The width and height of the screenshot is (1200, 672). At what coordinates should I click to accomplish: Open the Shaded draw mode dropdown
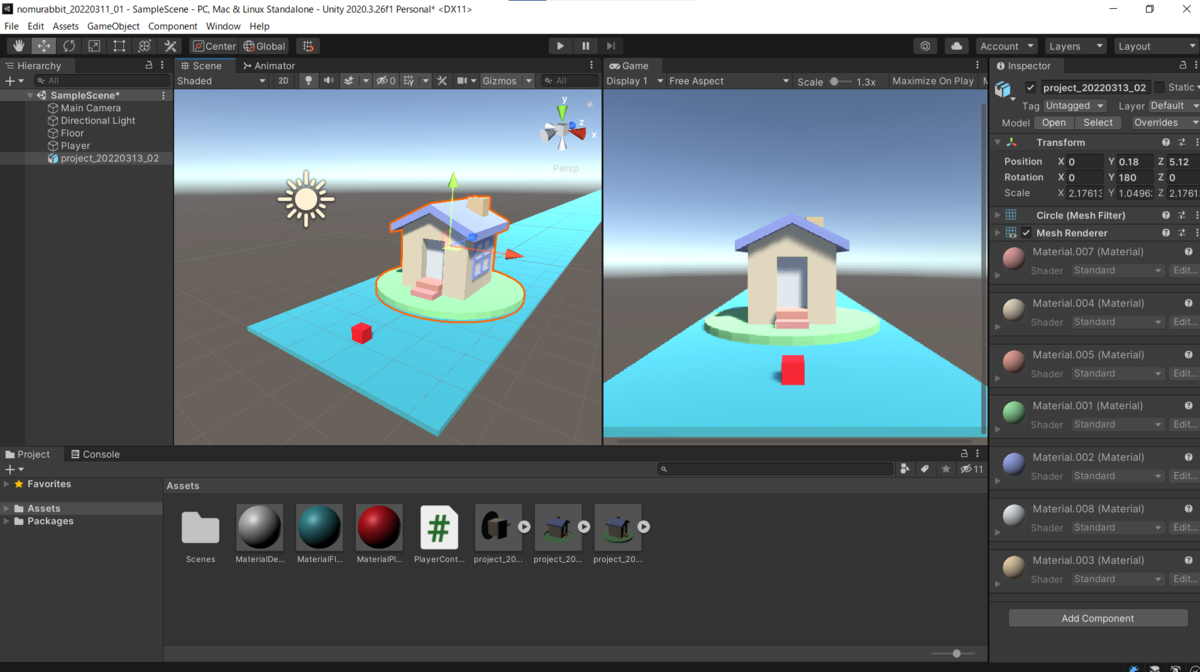(221, 81)
